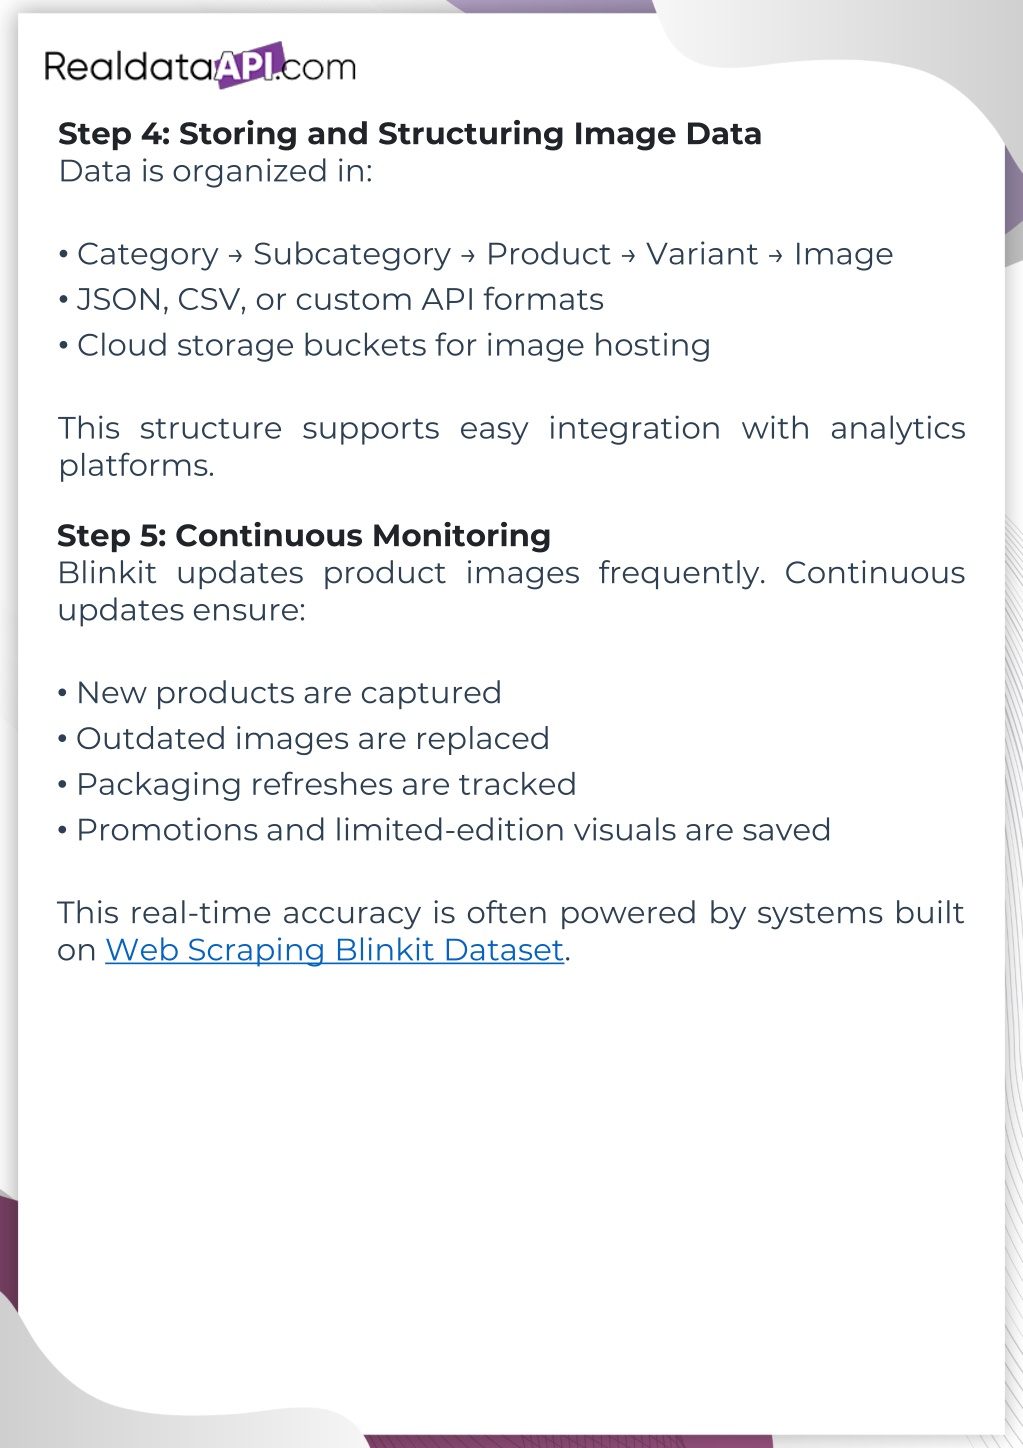The width and height of the screenshot is (1023, 1448).
Task: Click the word Subcategory in the hierarchy bullet
Action: (x=351, y=255)
